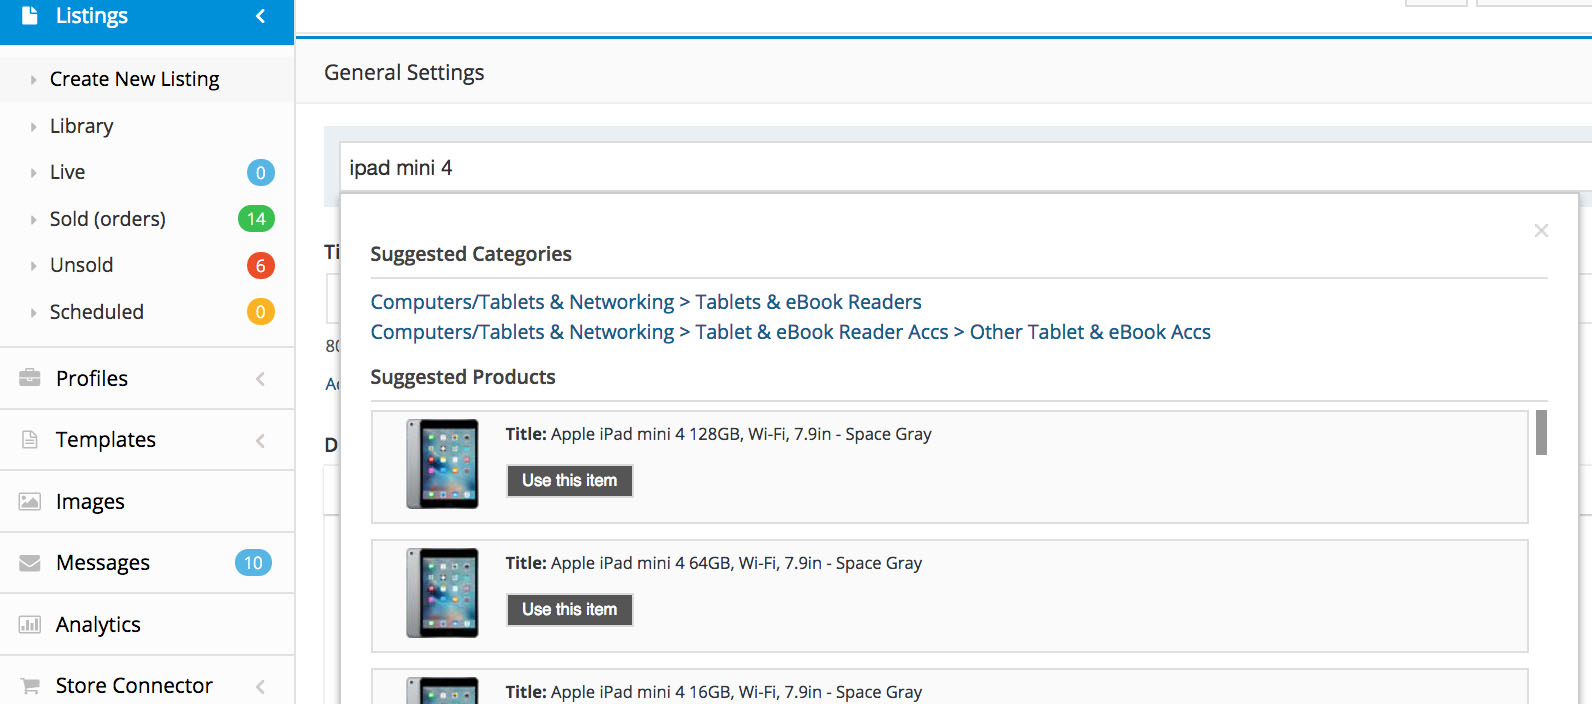
Task: Click the Profiles briefcase icon
Action: pyautogui.click(x=30, y=378)
